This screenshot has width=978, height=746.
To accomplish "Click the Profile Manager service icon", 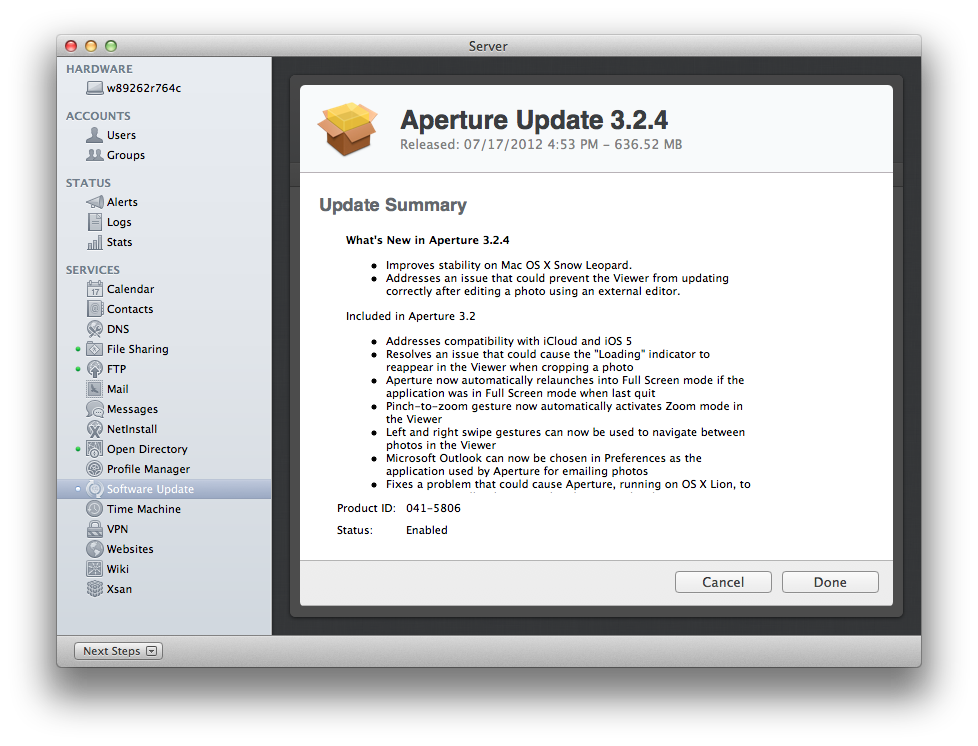I will click(x=95, y=468).
